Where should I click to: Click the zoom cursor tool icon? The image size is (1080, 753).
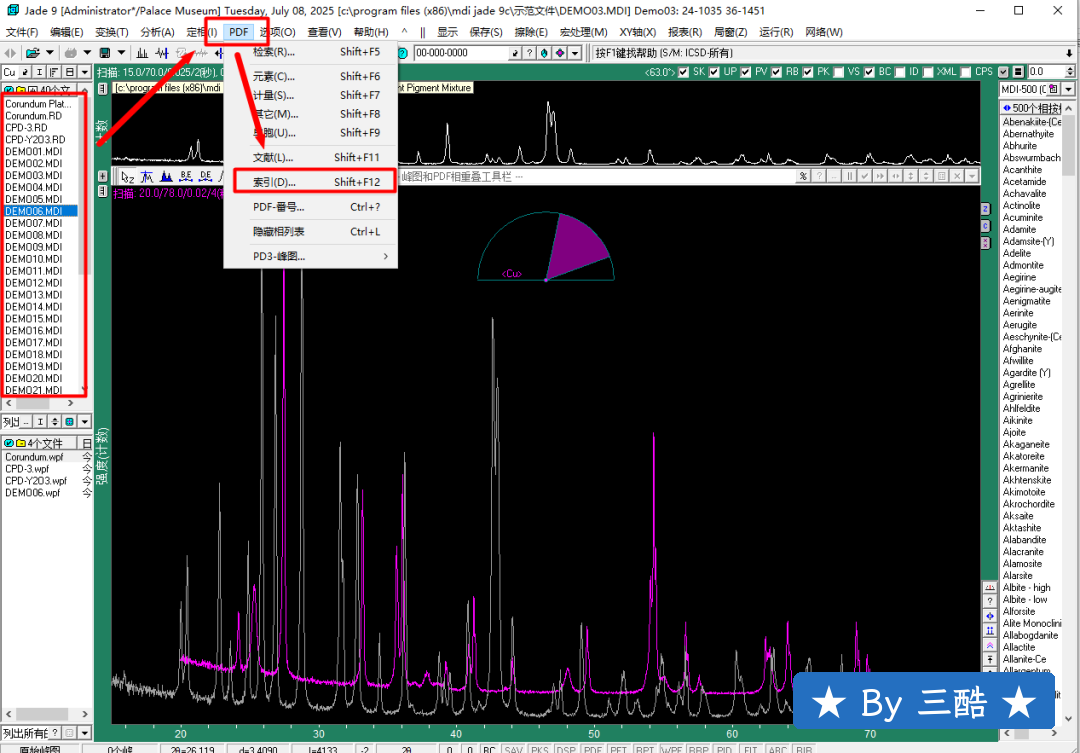click(x=127, y=177)
